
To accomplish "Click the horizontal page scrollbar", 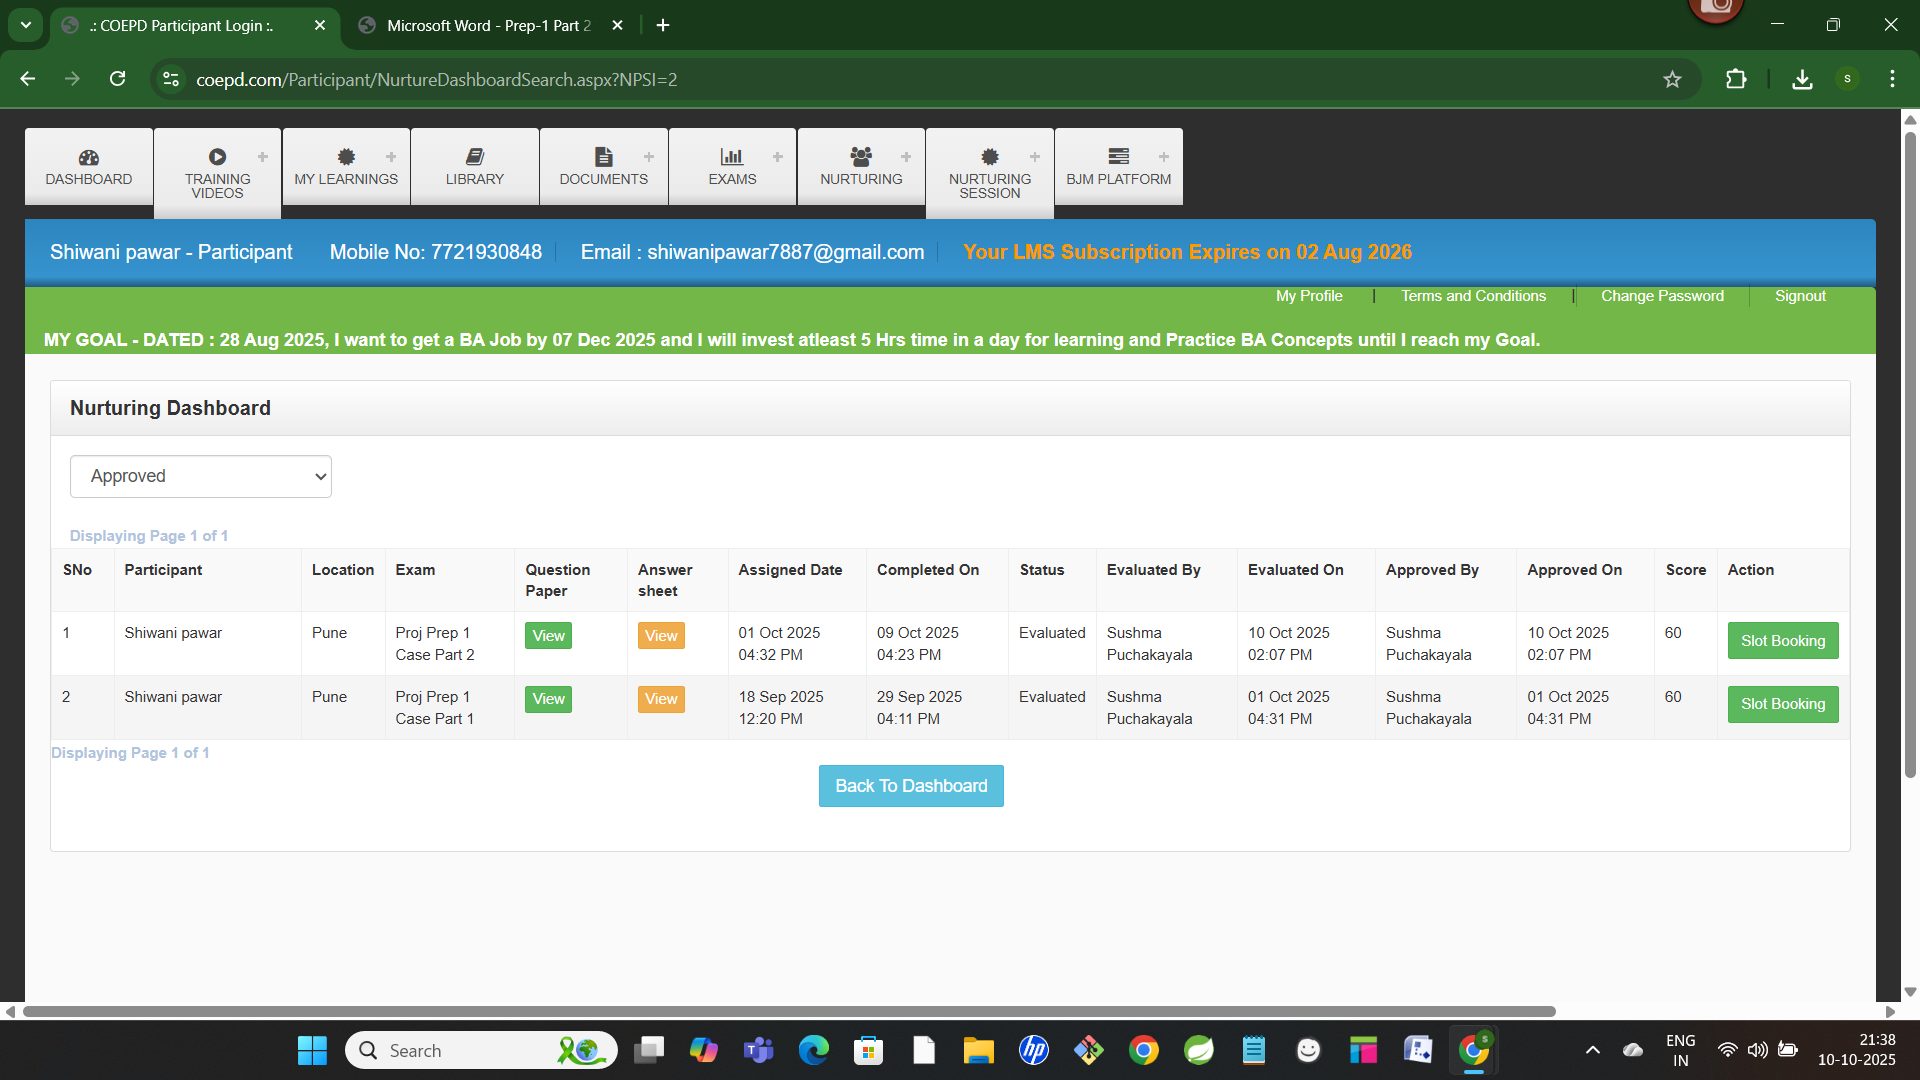I will pyautogui.click(x=788, y=1011).
